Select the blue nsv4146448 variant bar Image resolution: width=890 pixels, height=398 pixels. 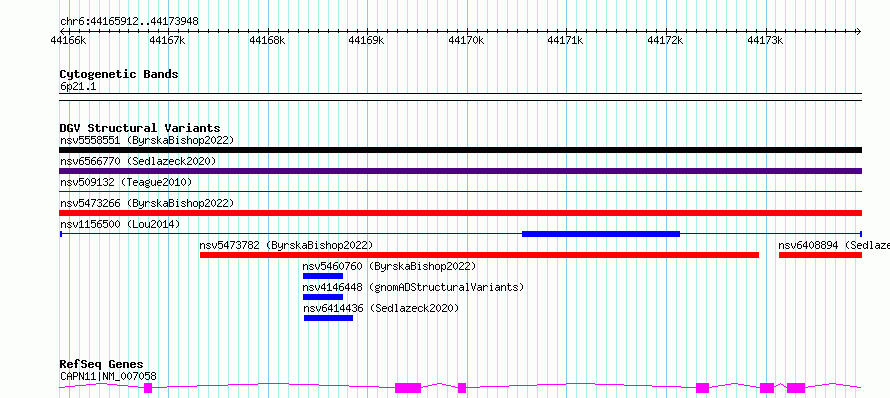click(322, 297)
